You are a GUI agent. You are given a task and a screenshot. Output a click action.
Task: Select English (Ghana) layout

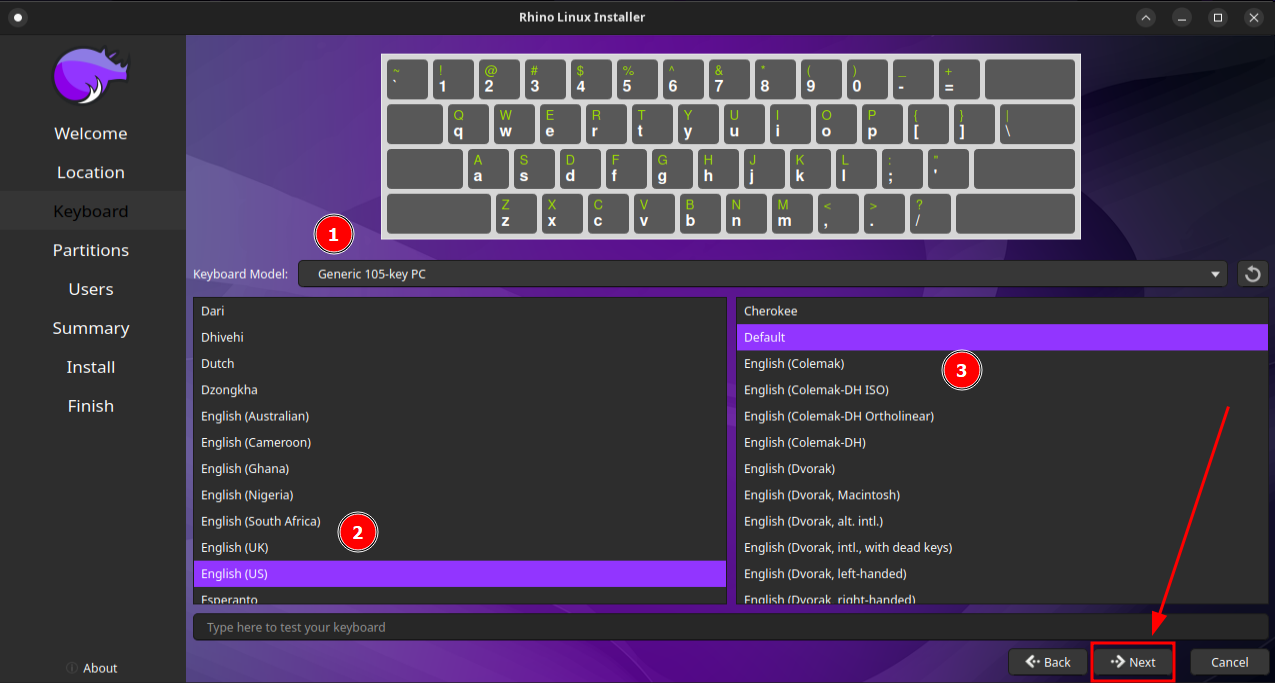pyautogui.click(x=460, y=468)
